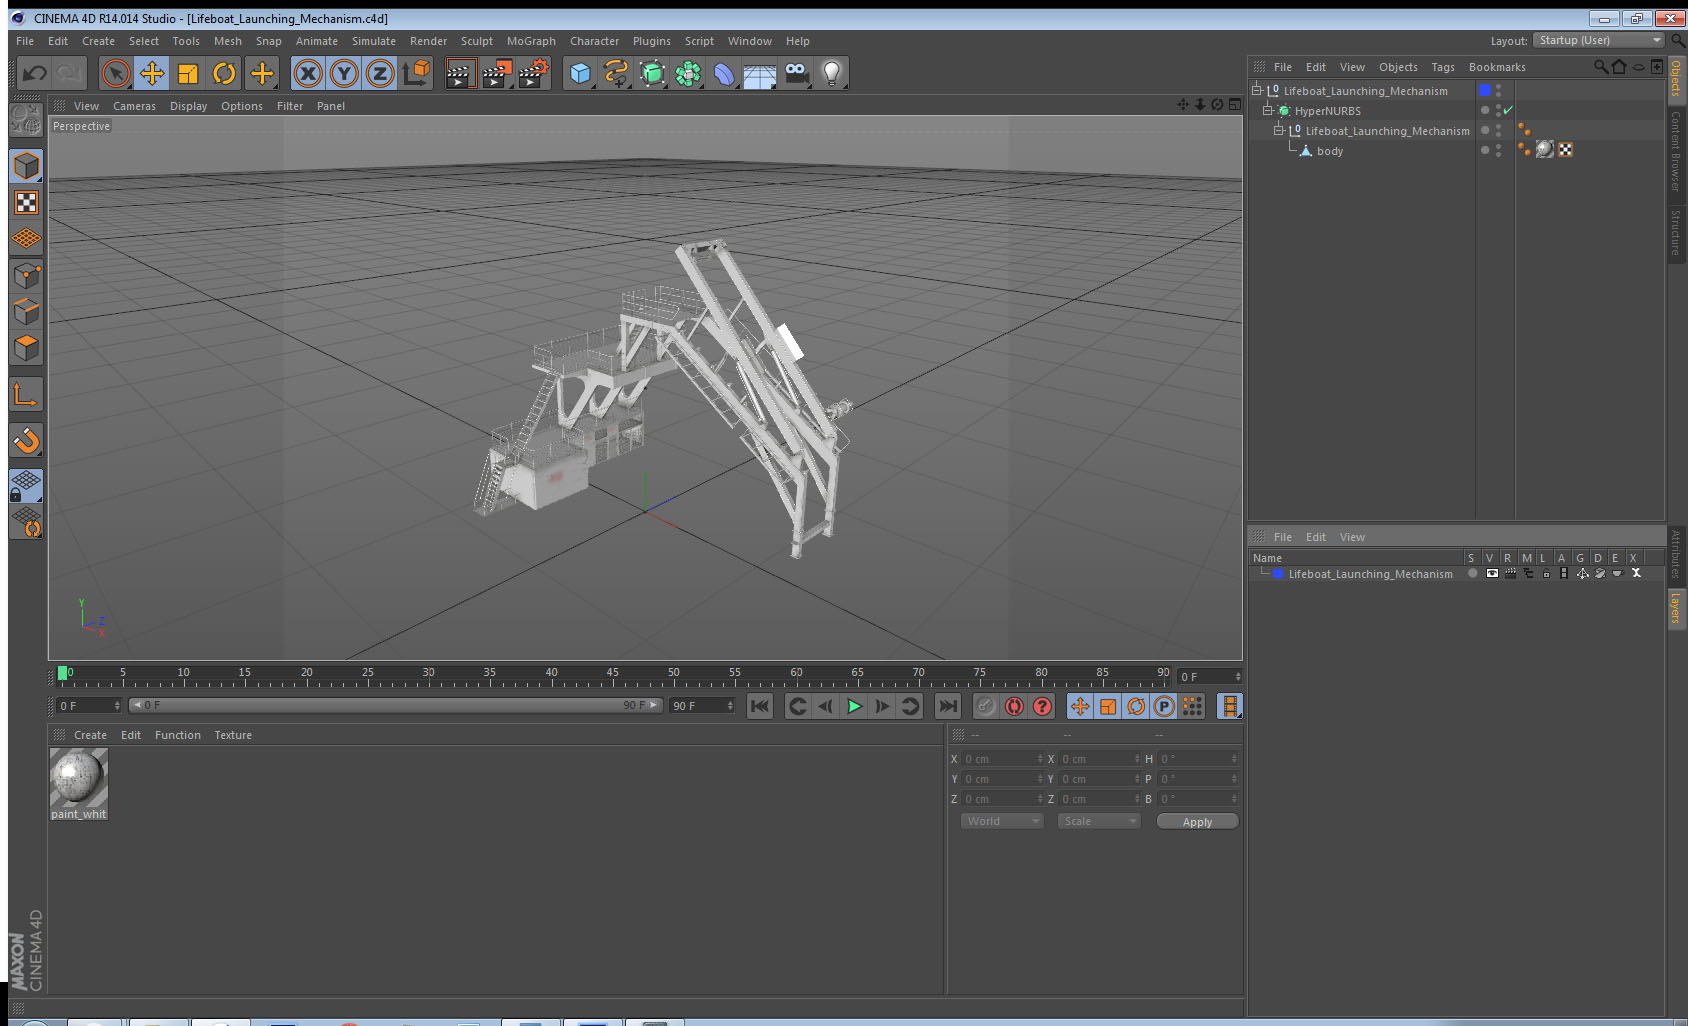Activate the Rotate tool
The width and height of the screenshot is (1688, 1026).
(x=224, y=73)
